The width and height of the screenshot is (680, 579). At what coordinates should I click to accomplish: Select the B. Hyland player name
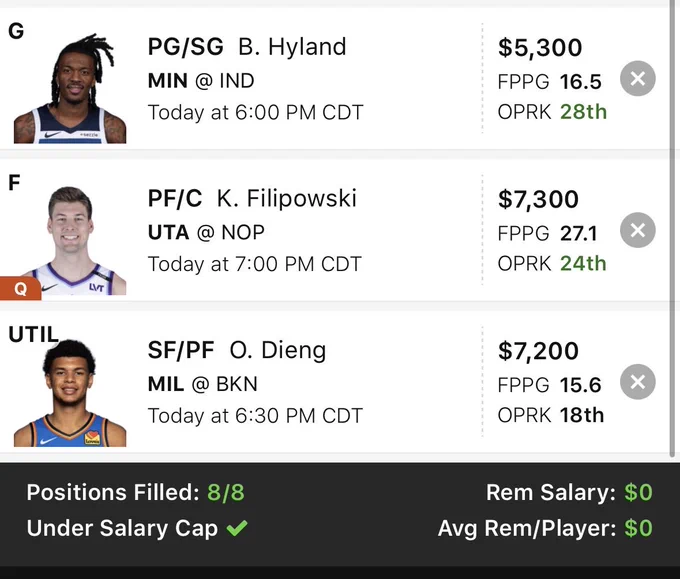point(292,46)
